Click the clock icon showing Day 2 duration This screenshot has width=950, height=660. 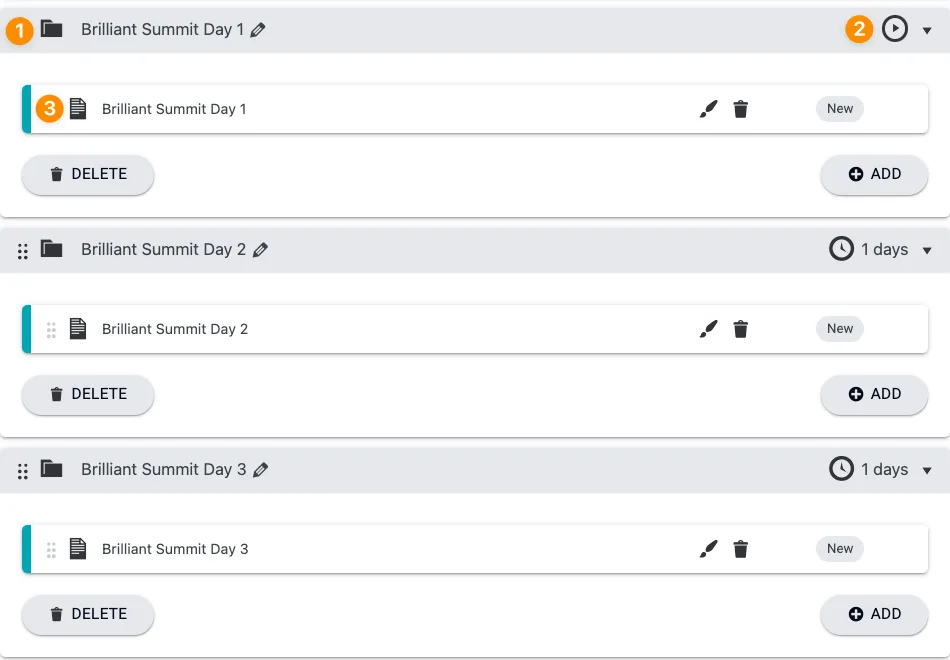click(841, 249)
